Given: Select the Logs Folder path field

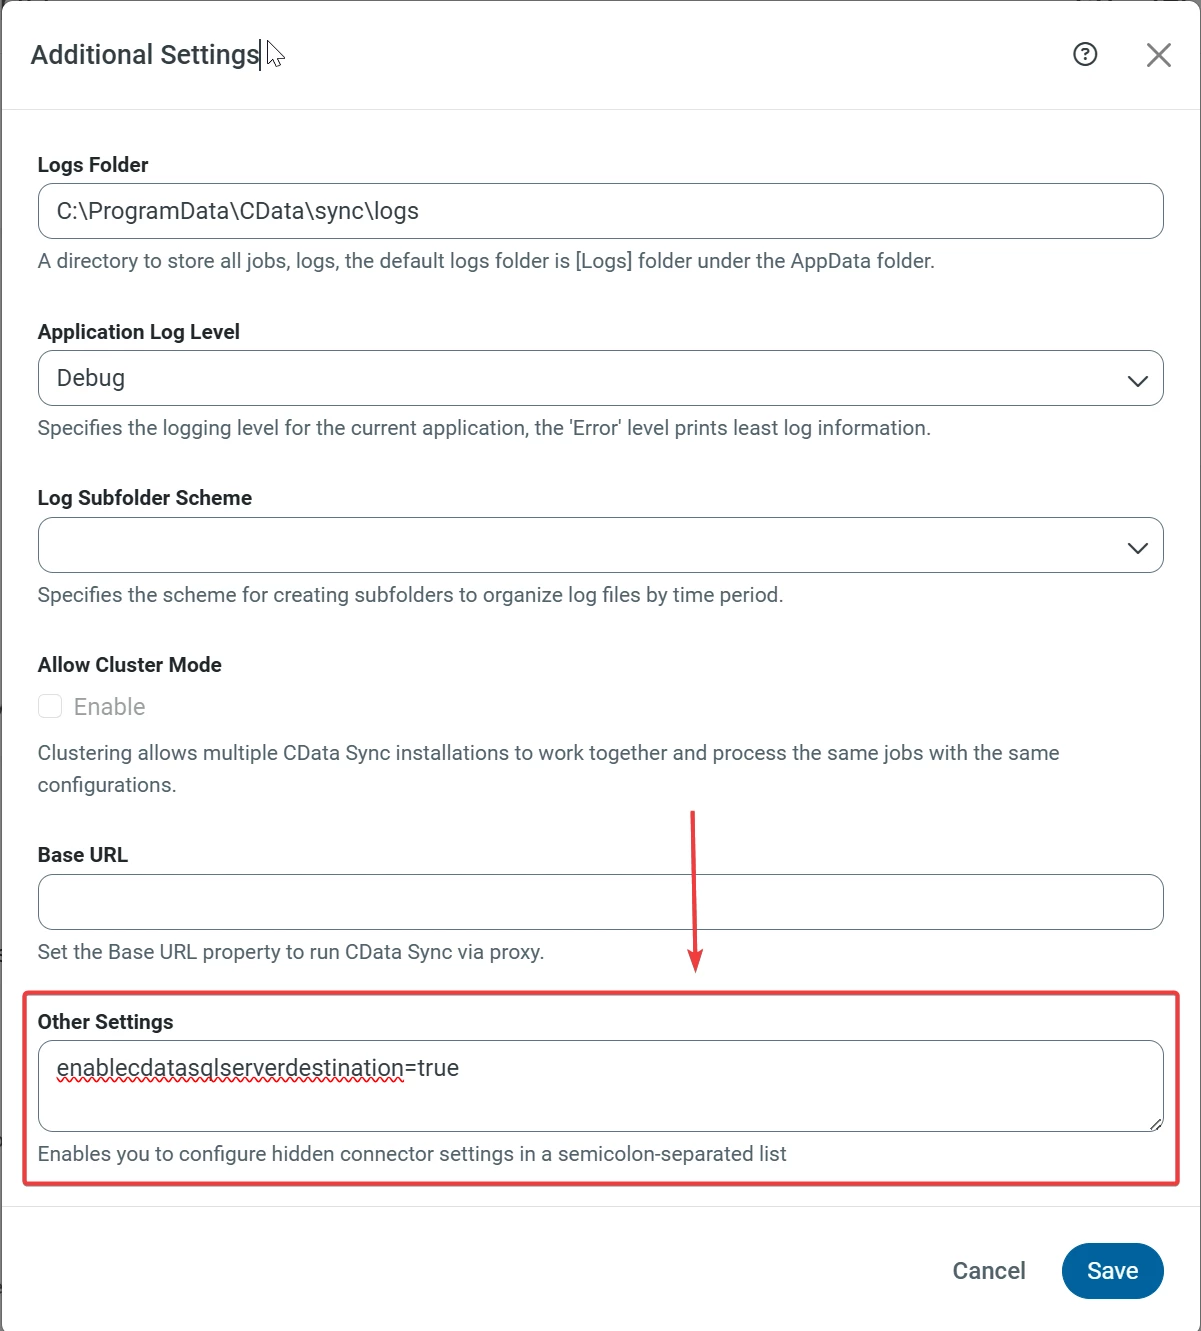Looking at the screenshot, I should tap(600, 211).
